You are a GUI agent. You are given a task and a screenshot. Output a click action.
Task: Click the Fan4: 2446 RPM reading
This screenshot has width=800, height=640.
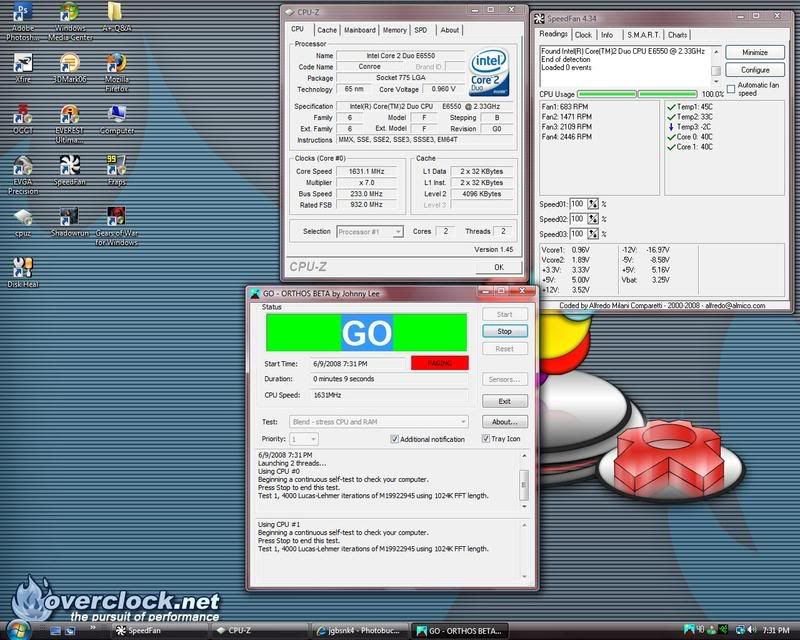tap(567, 137)
